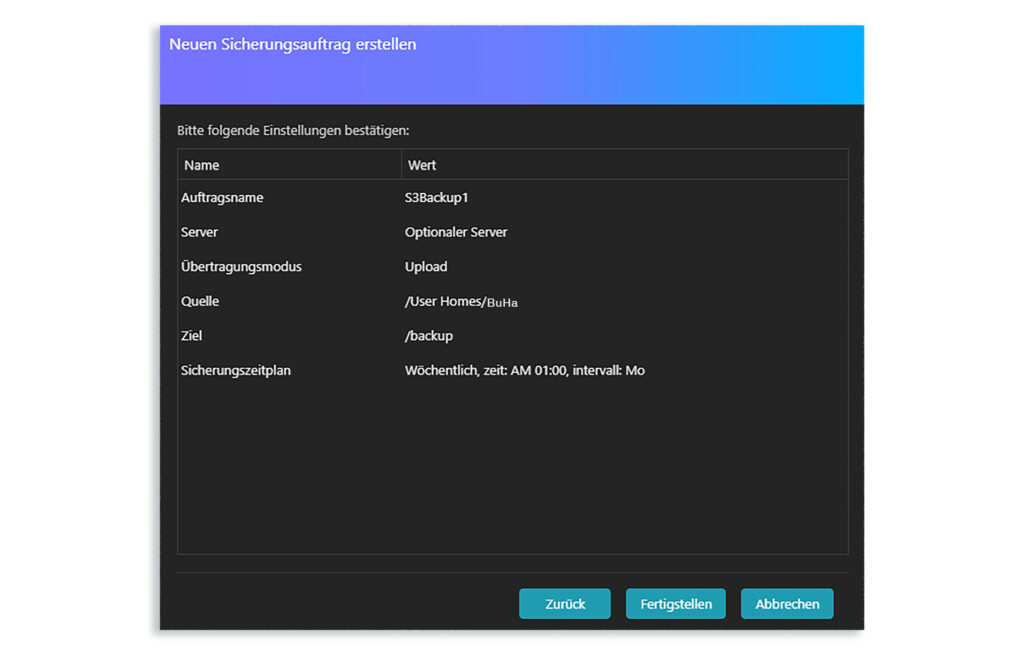
Task: Select the Übertragungsmodus row label
Action: (241, 267)
